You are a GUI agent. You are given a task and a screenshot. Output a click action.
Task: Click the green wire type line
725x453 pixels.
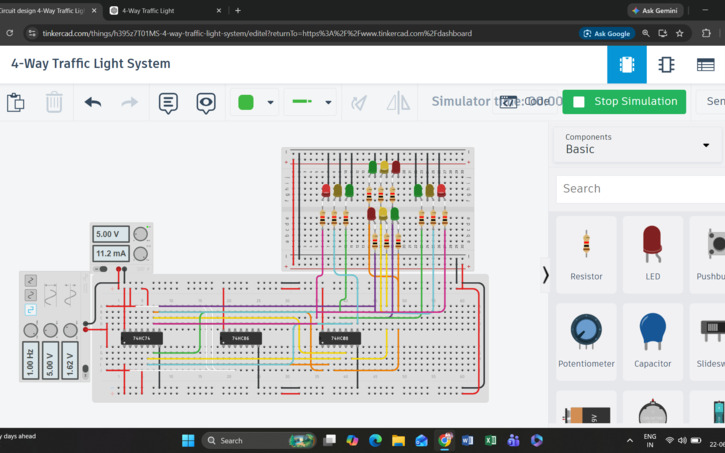tap(302, 101)
